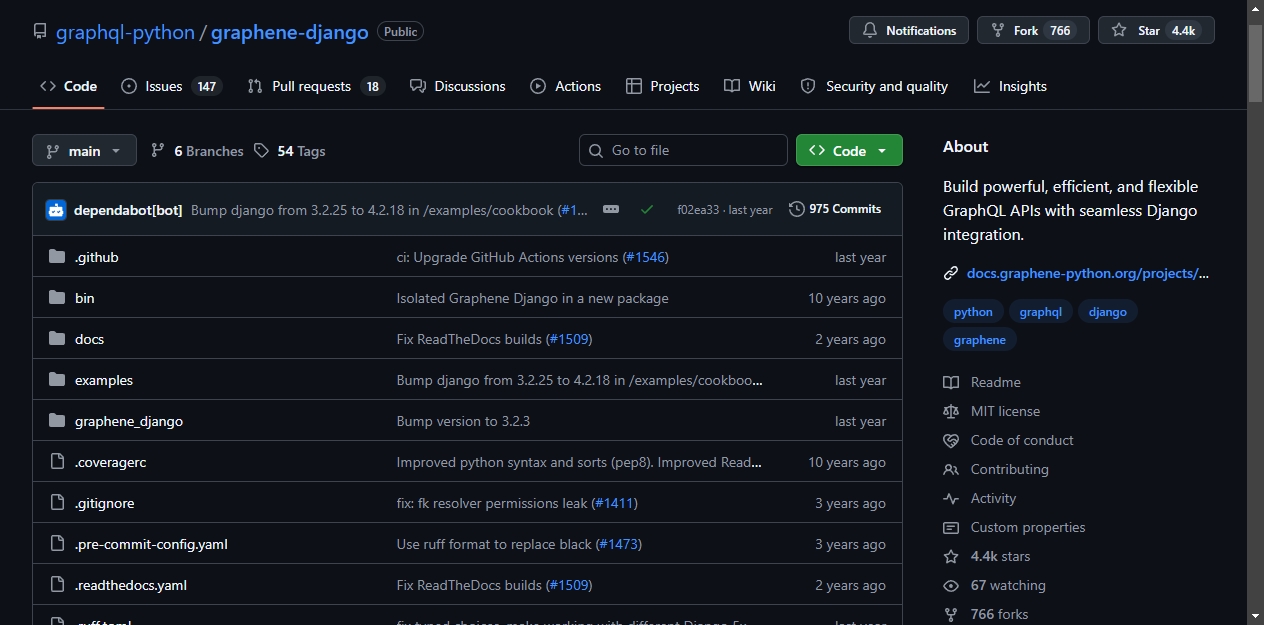Open pull request #1411 link

[615, 503]
